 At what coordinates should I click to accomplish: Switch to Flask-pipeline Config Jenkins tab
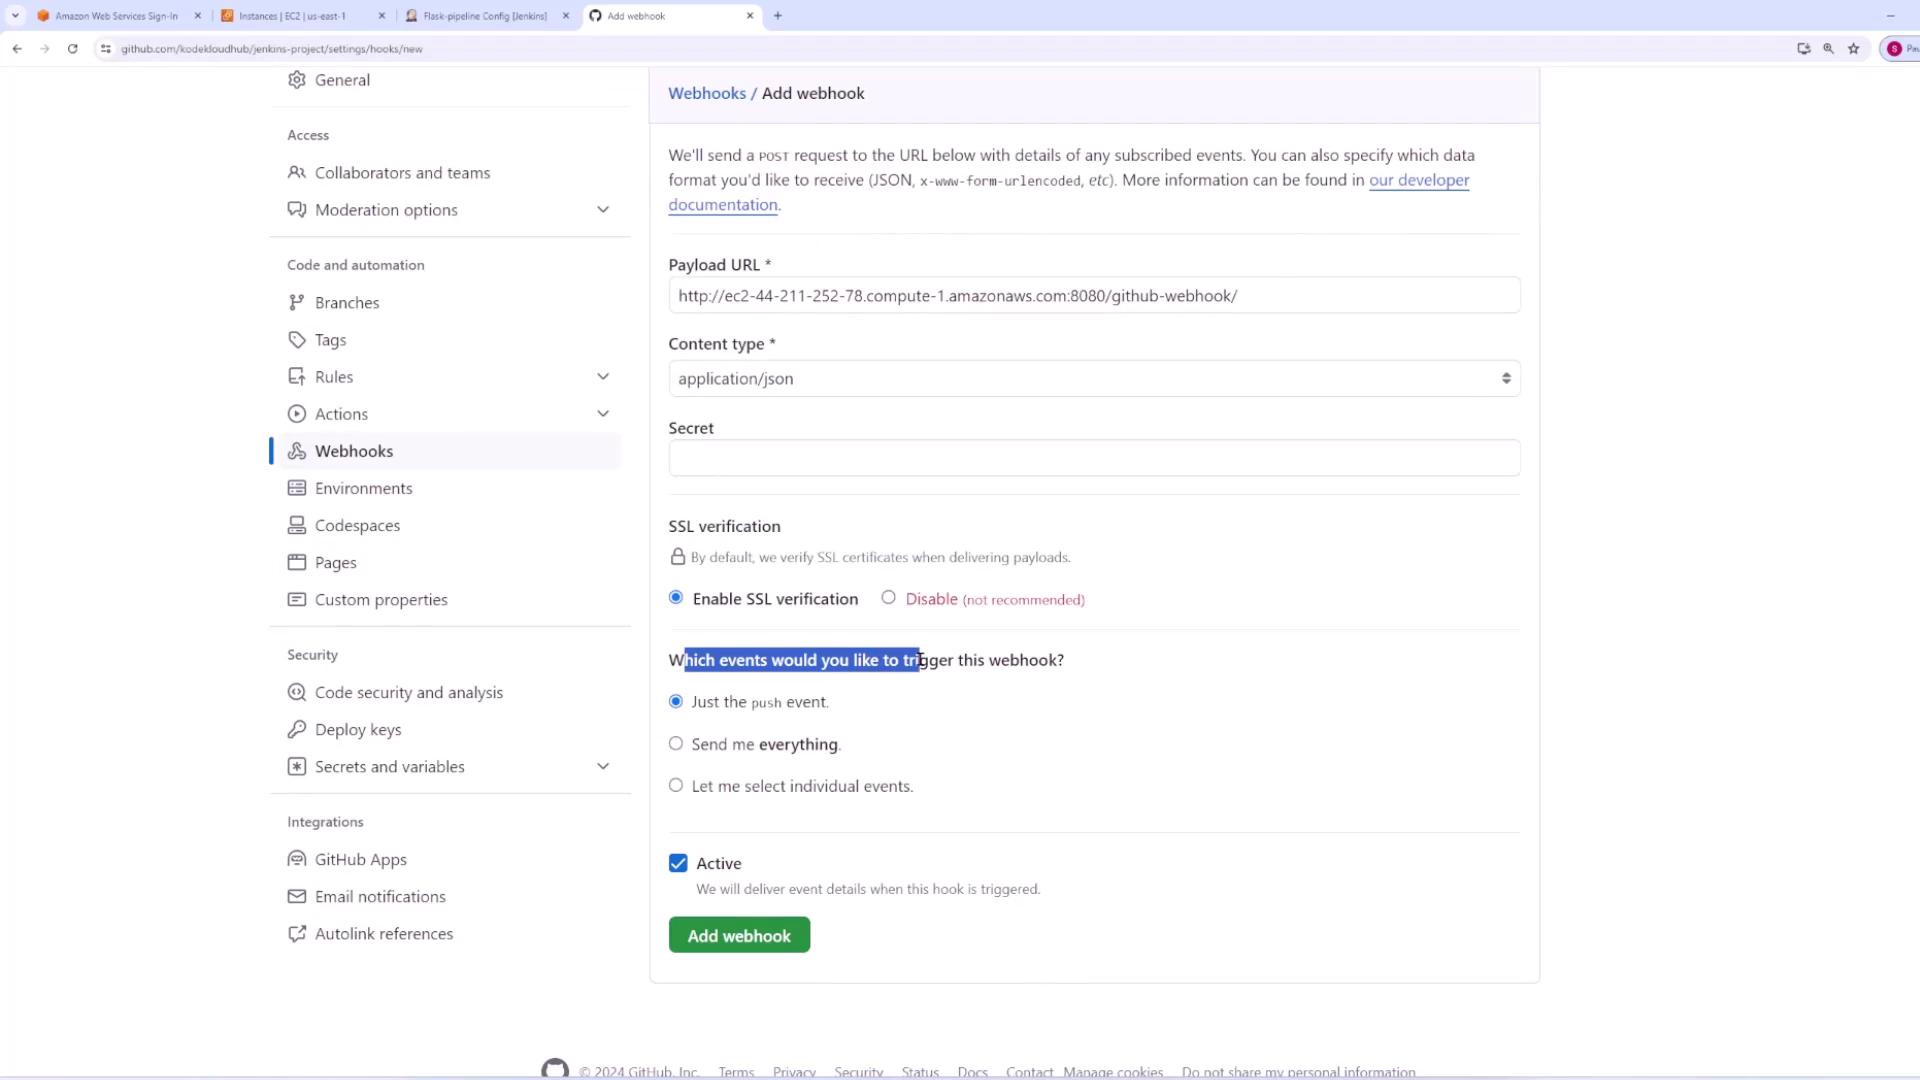484,16
